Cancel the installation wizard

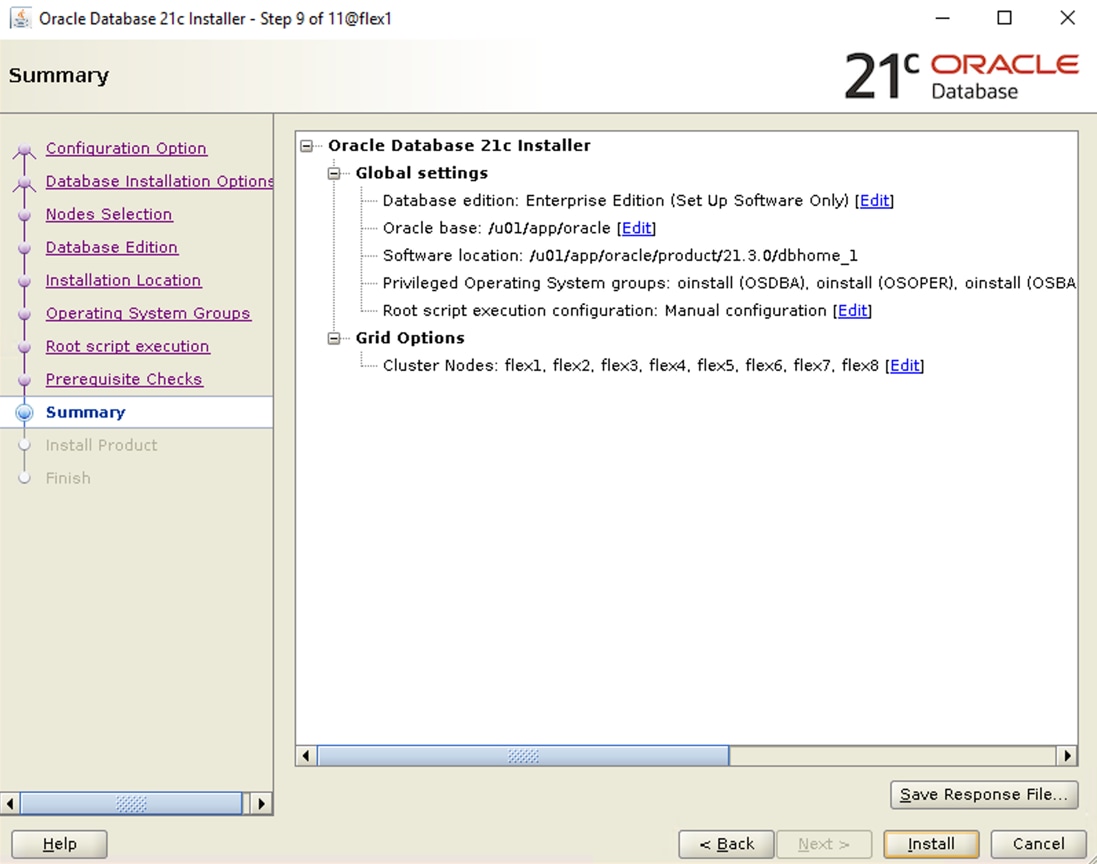pos(1038,844)
